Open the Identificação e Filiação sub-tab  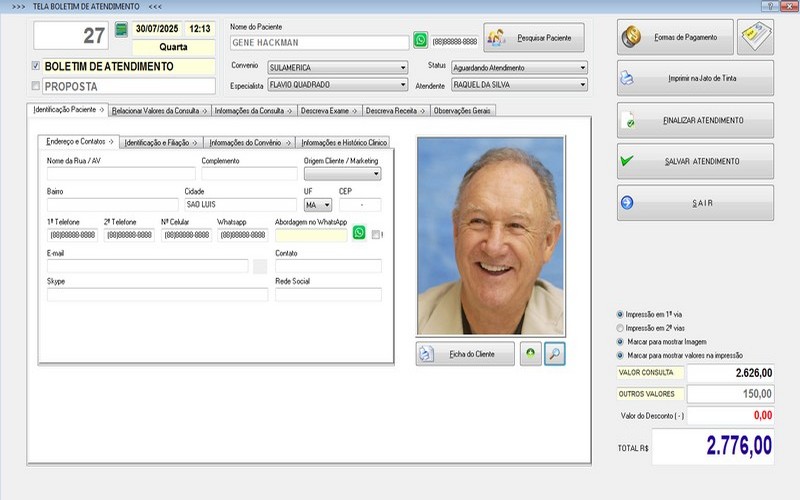point(162,143)
